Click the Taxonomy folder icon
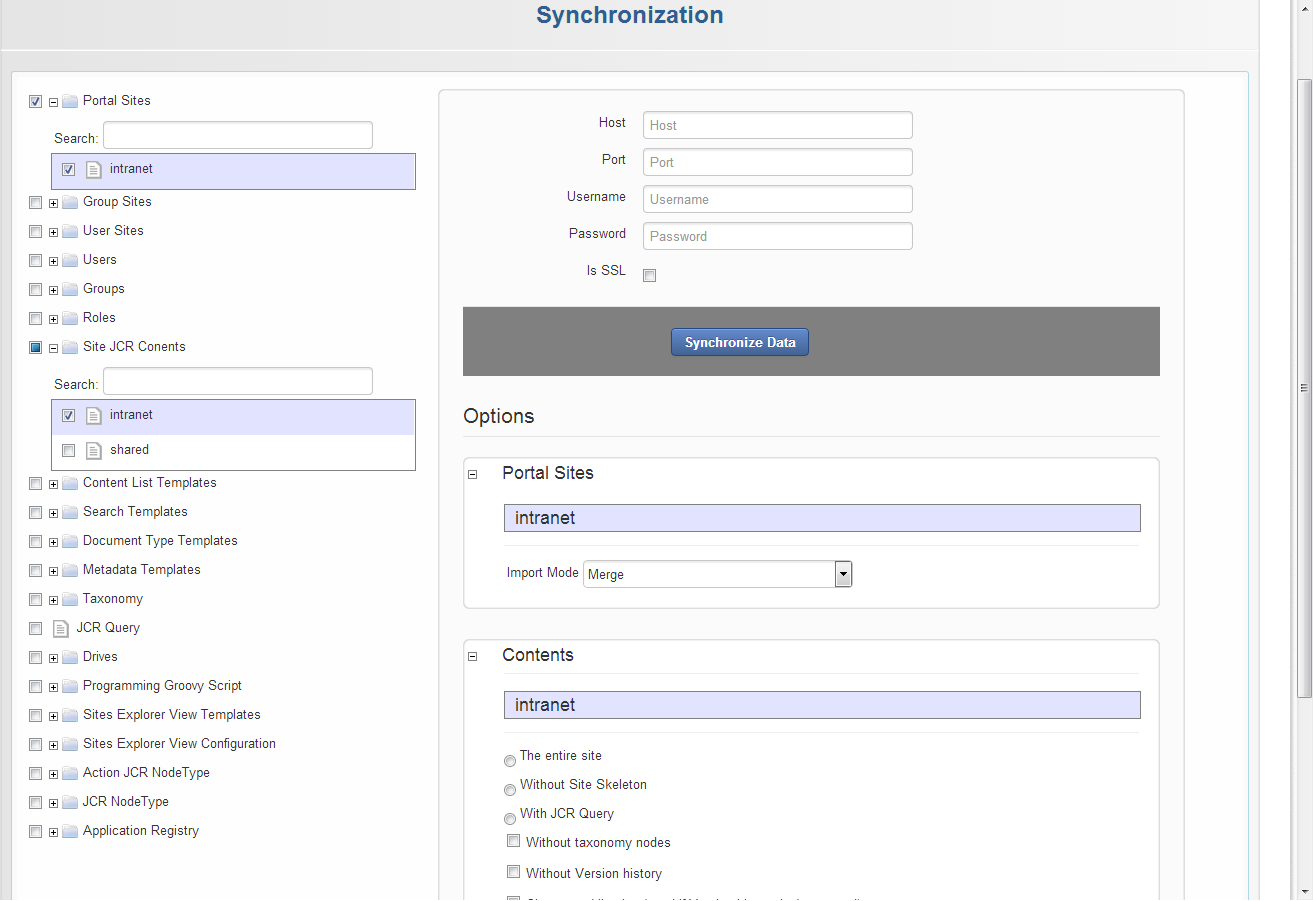 tap(70, 600)
